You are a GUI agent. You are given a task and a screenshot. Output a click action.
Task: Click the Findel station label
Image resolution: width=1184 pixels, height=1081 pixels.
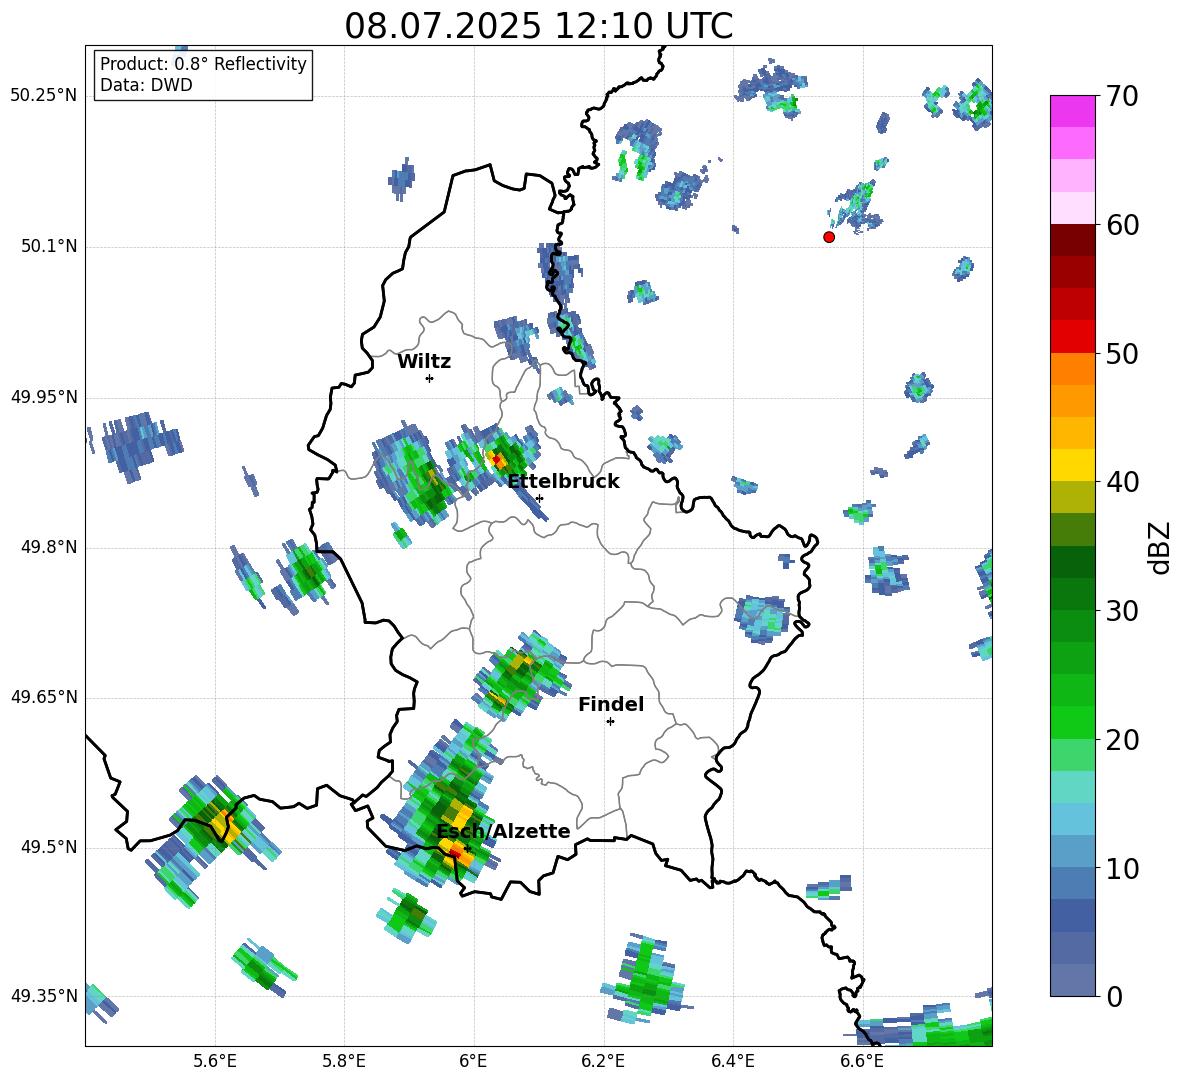pyautogui.click(x=611, y=704)
